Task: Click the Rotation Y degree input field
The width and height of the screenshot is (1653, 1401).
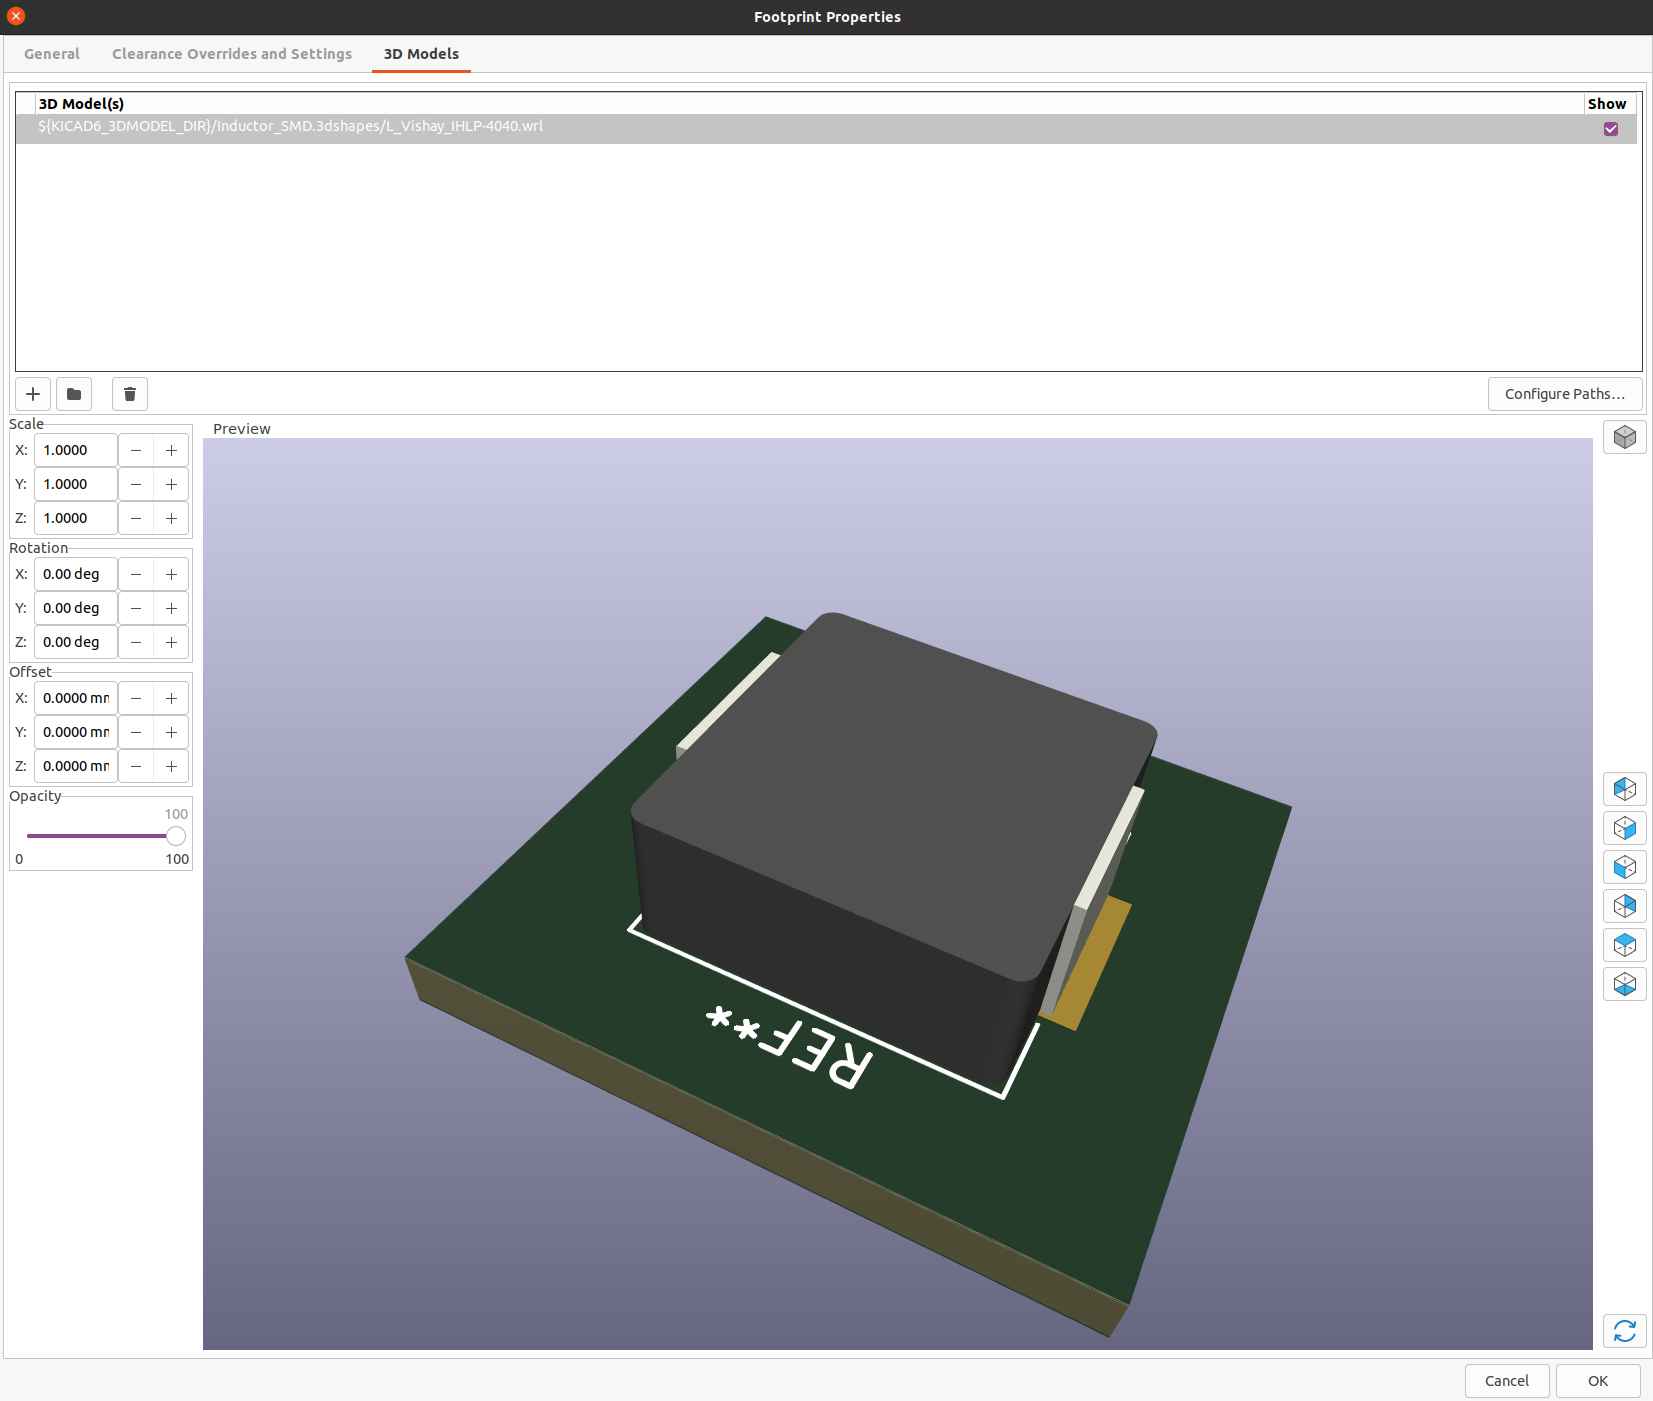Action: tap(76, 609)
